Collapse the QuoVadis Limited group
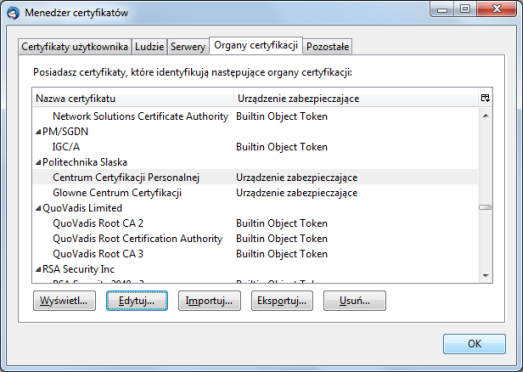The width and height of the screenshot is (523, 372). coord(38,209)
